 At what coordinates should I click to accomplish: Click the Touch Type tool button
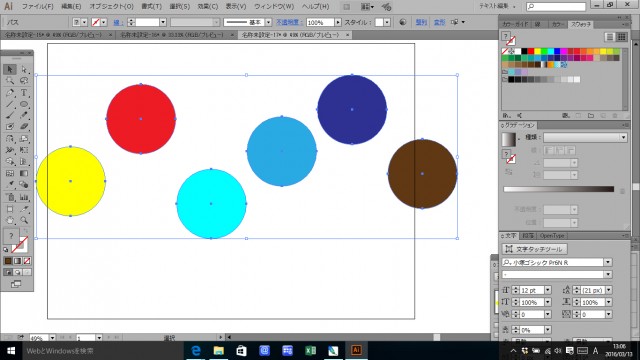pyautogui.click(x=534, y=249)
